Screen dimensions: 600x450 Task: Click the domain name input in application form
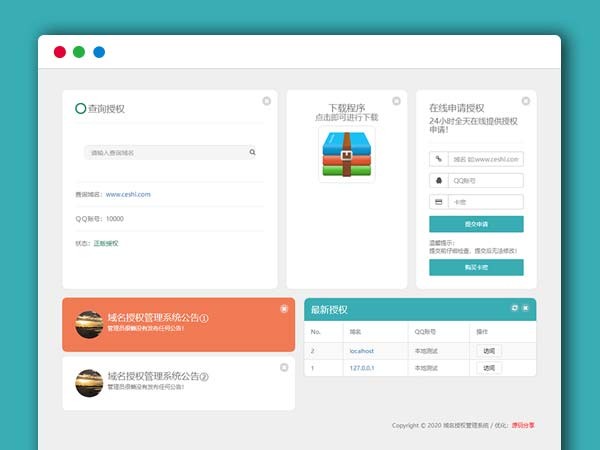[x=485, y=159]
